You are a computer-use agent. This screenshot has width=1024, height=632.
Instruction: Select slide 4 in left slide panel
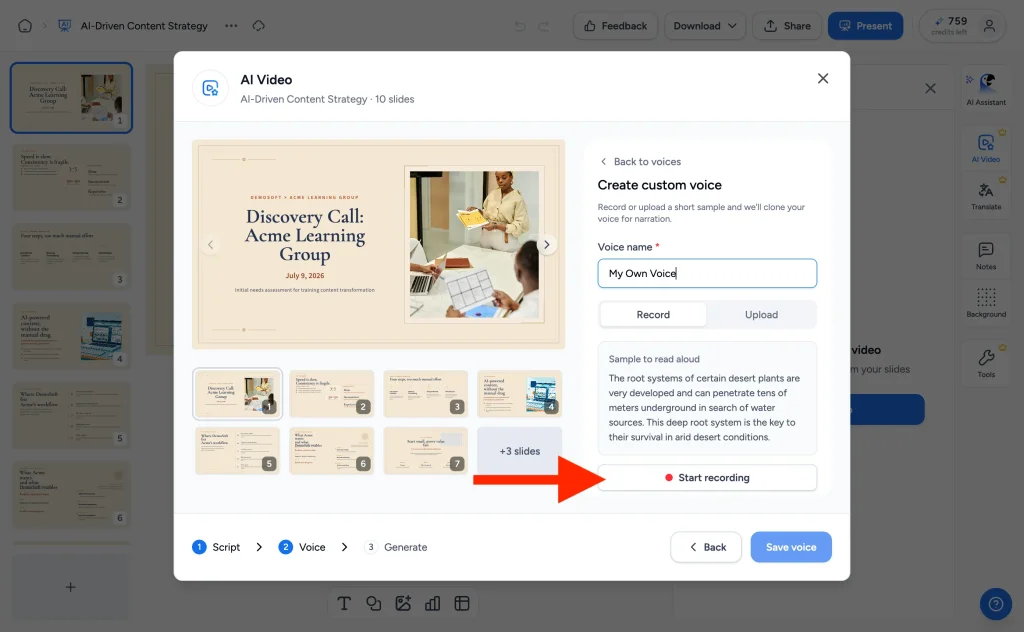(x=71, y=336)
